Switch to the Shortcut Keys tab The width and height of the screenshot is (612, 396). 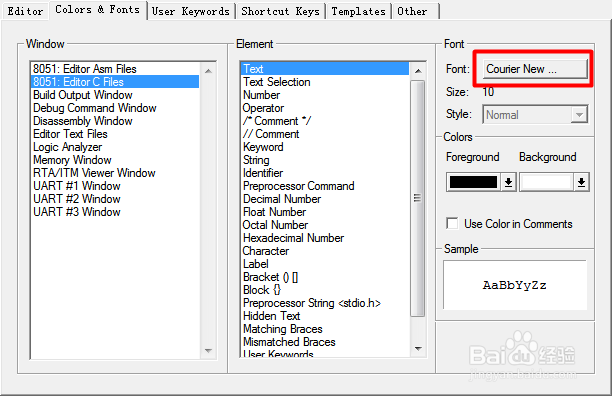280,11
